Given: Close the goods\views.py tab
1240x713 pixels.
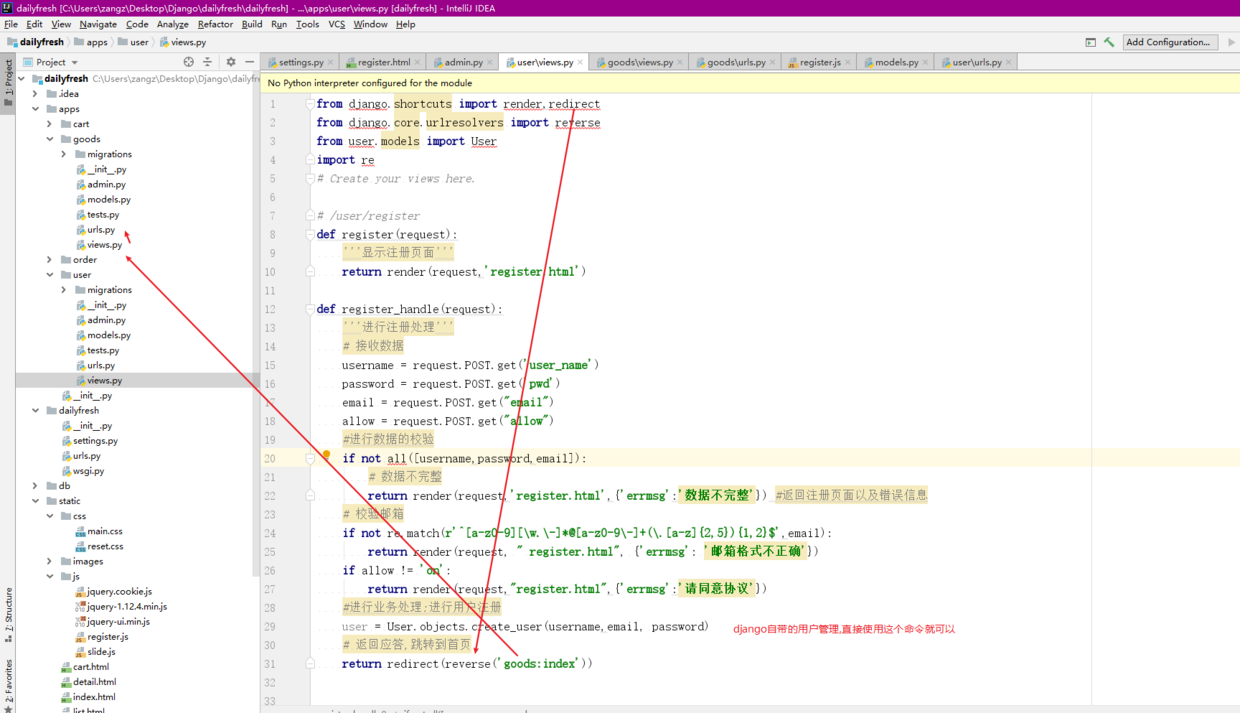Looking at the screenshot, I should coord(680,62).
